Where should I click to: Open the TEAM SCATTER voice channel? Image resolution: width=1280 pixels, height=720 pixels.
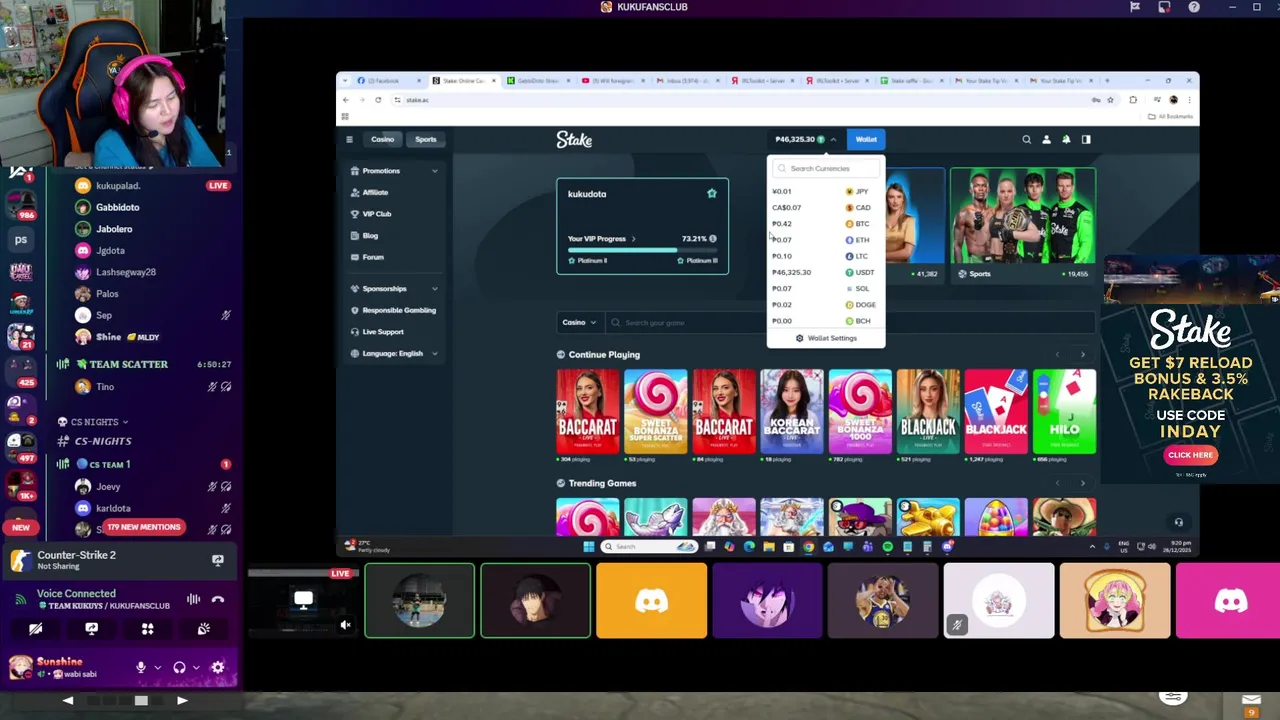coord(128,365)
